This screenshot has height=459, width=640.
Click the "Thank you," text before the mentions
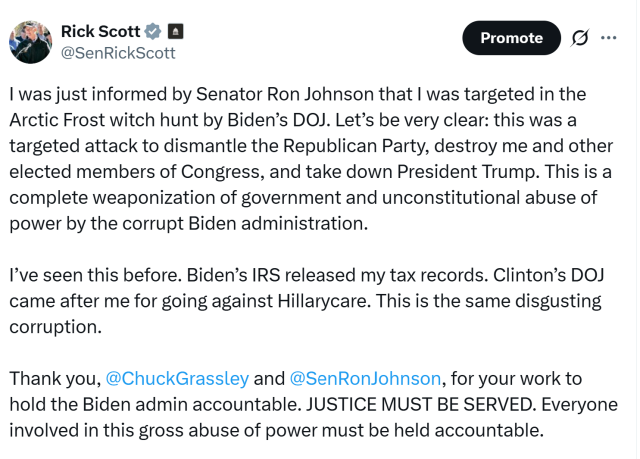tap(54, 379)
